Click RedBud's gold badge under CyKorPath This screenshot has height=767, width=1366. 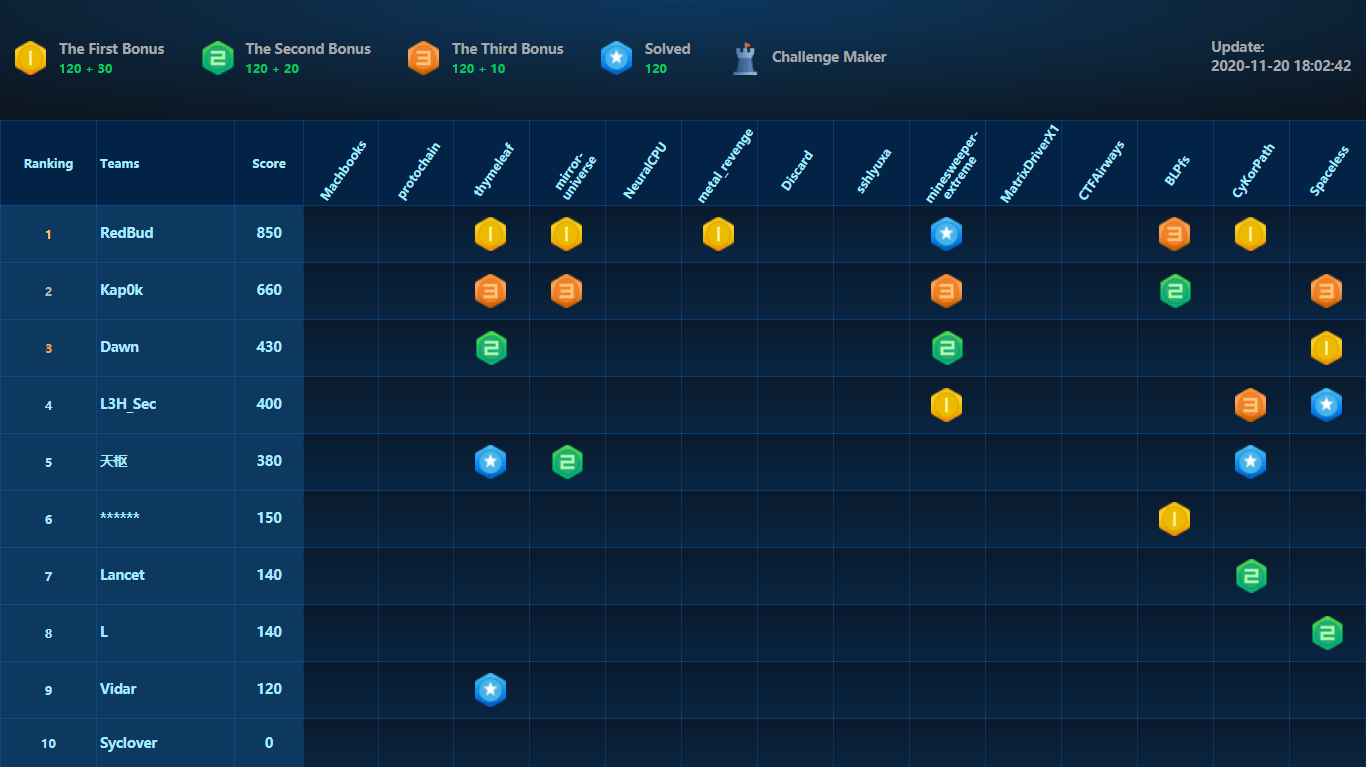(x=1250, y=234)
